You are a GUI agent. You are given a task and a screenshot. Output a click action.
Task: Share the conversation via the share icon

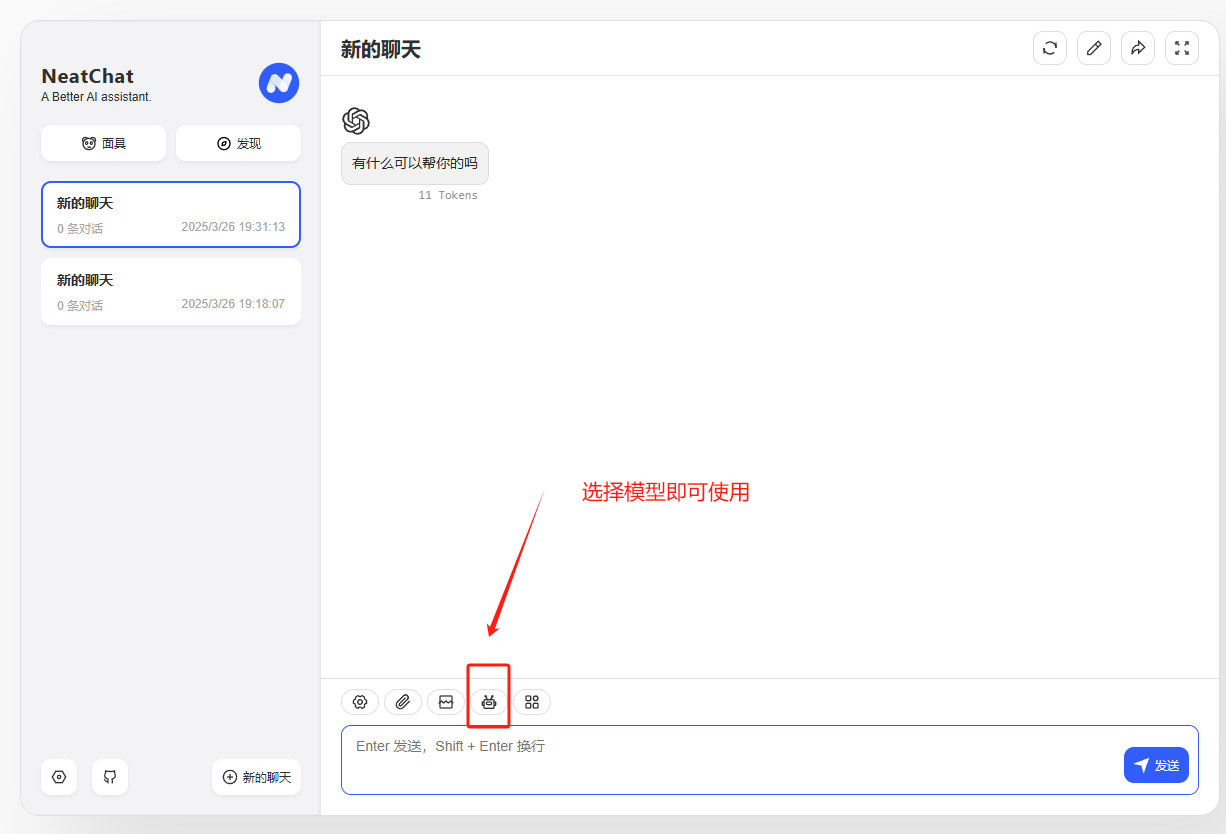click(1137, 47)
